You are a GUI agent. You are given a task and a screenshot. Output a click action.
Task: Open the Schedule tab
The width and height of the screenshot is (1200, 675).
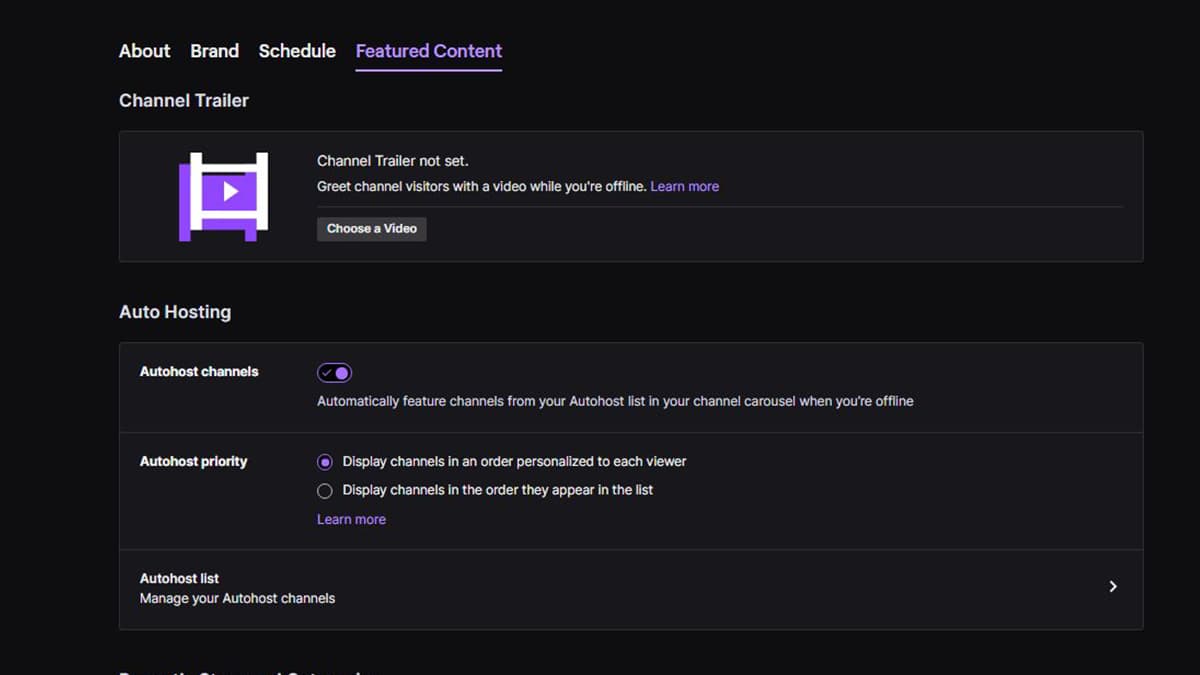(x=296, y=51)
